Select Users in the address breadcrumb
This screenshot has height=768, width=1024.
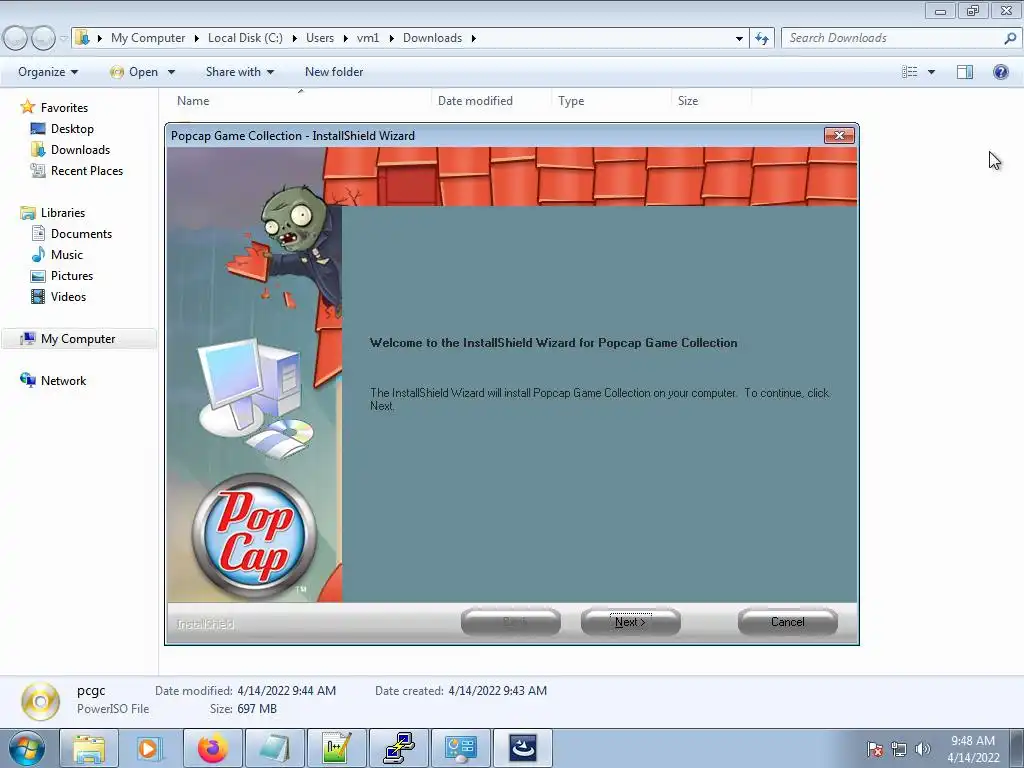pos(320,38)
